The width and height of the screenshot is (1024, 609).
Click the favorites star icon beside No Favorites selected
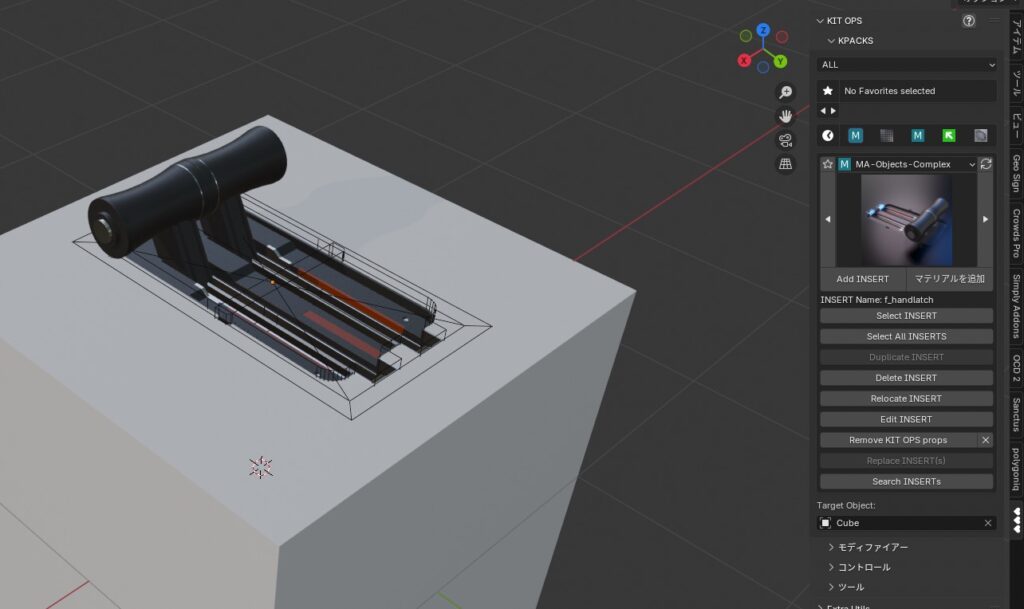tap(827, 91)
